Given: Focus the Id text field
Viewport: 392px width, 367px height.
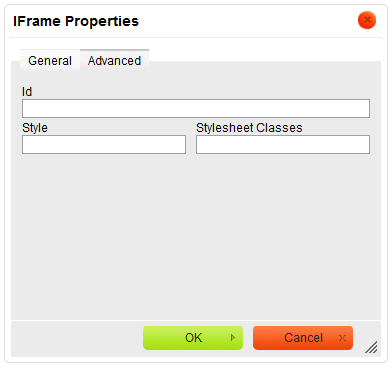Looking at the screenshot, I should [x=196, y=108].
